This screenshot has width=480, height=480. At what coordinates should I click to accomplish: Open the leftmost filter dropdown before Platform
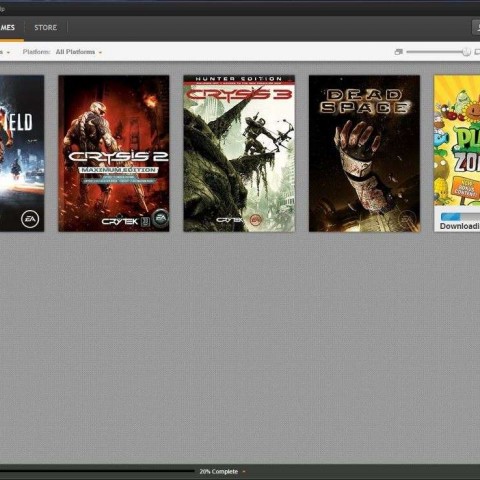click(5, 52)
